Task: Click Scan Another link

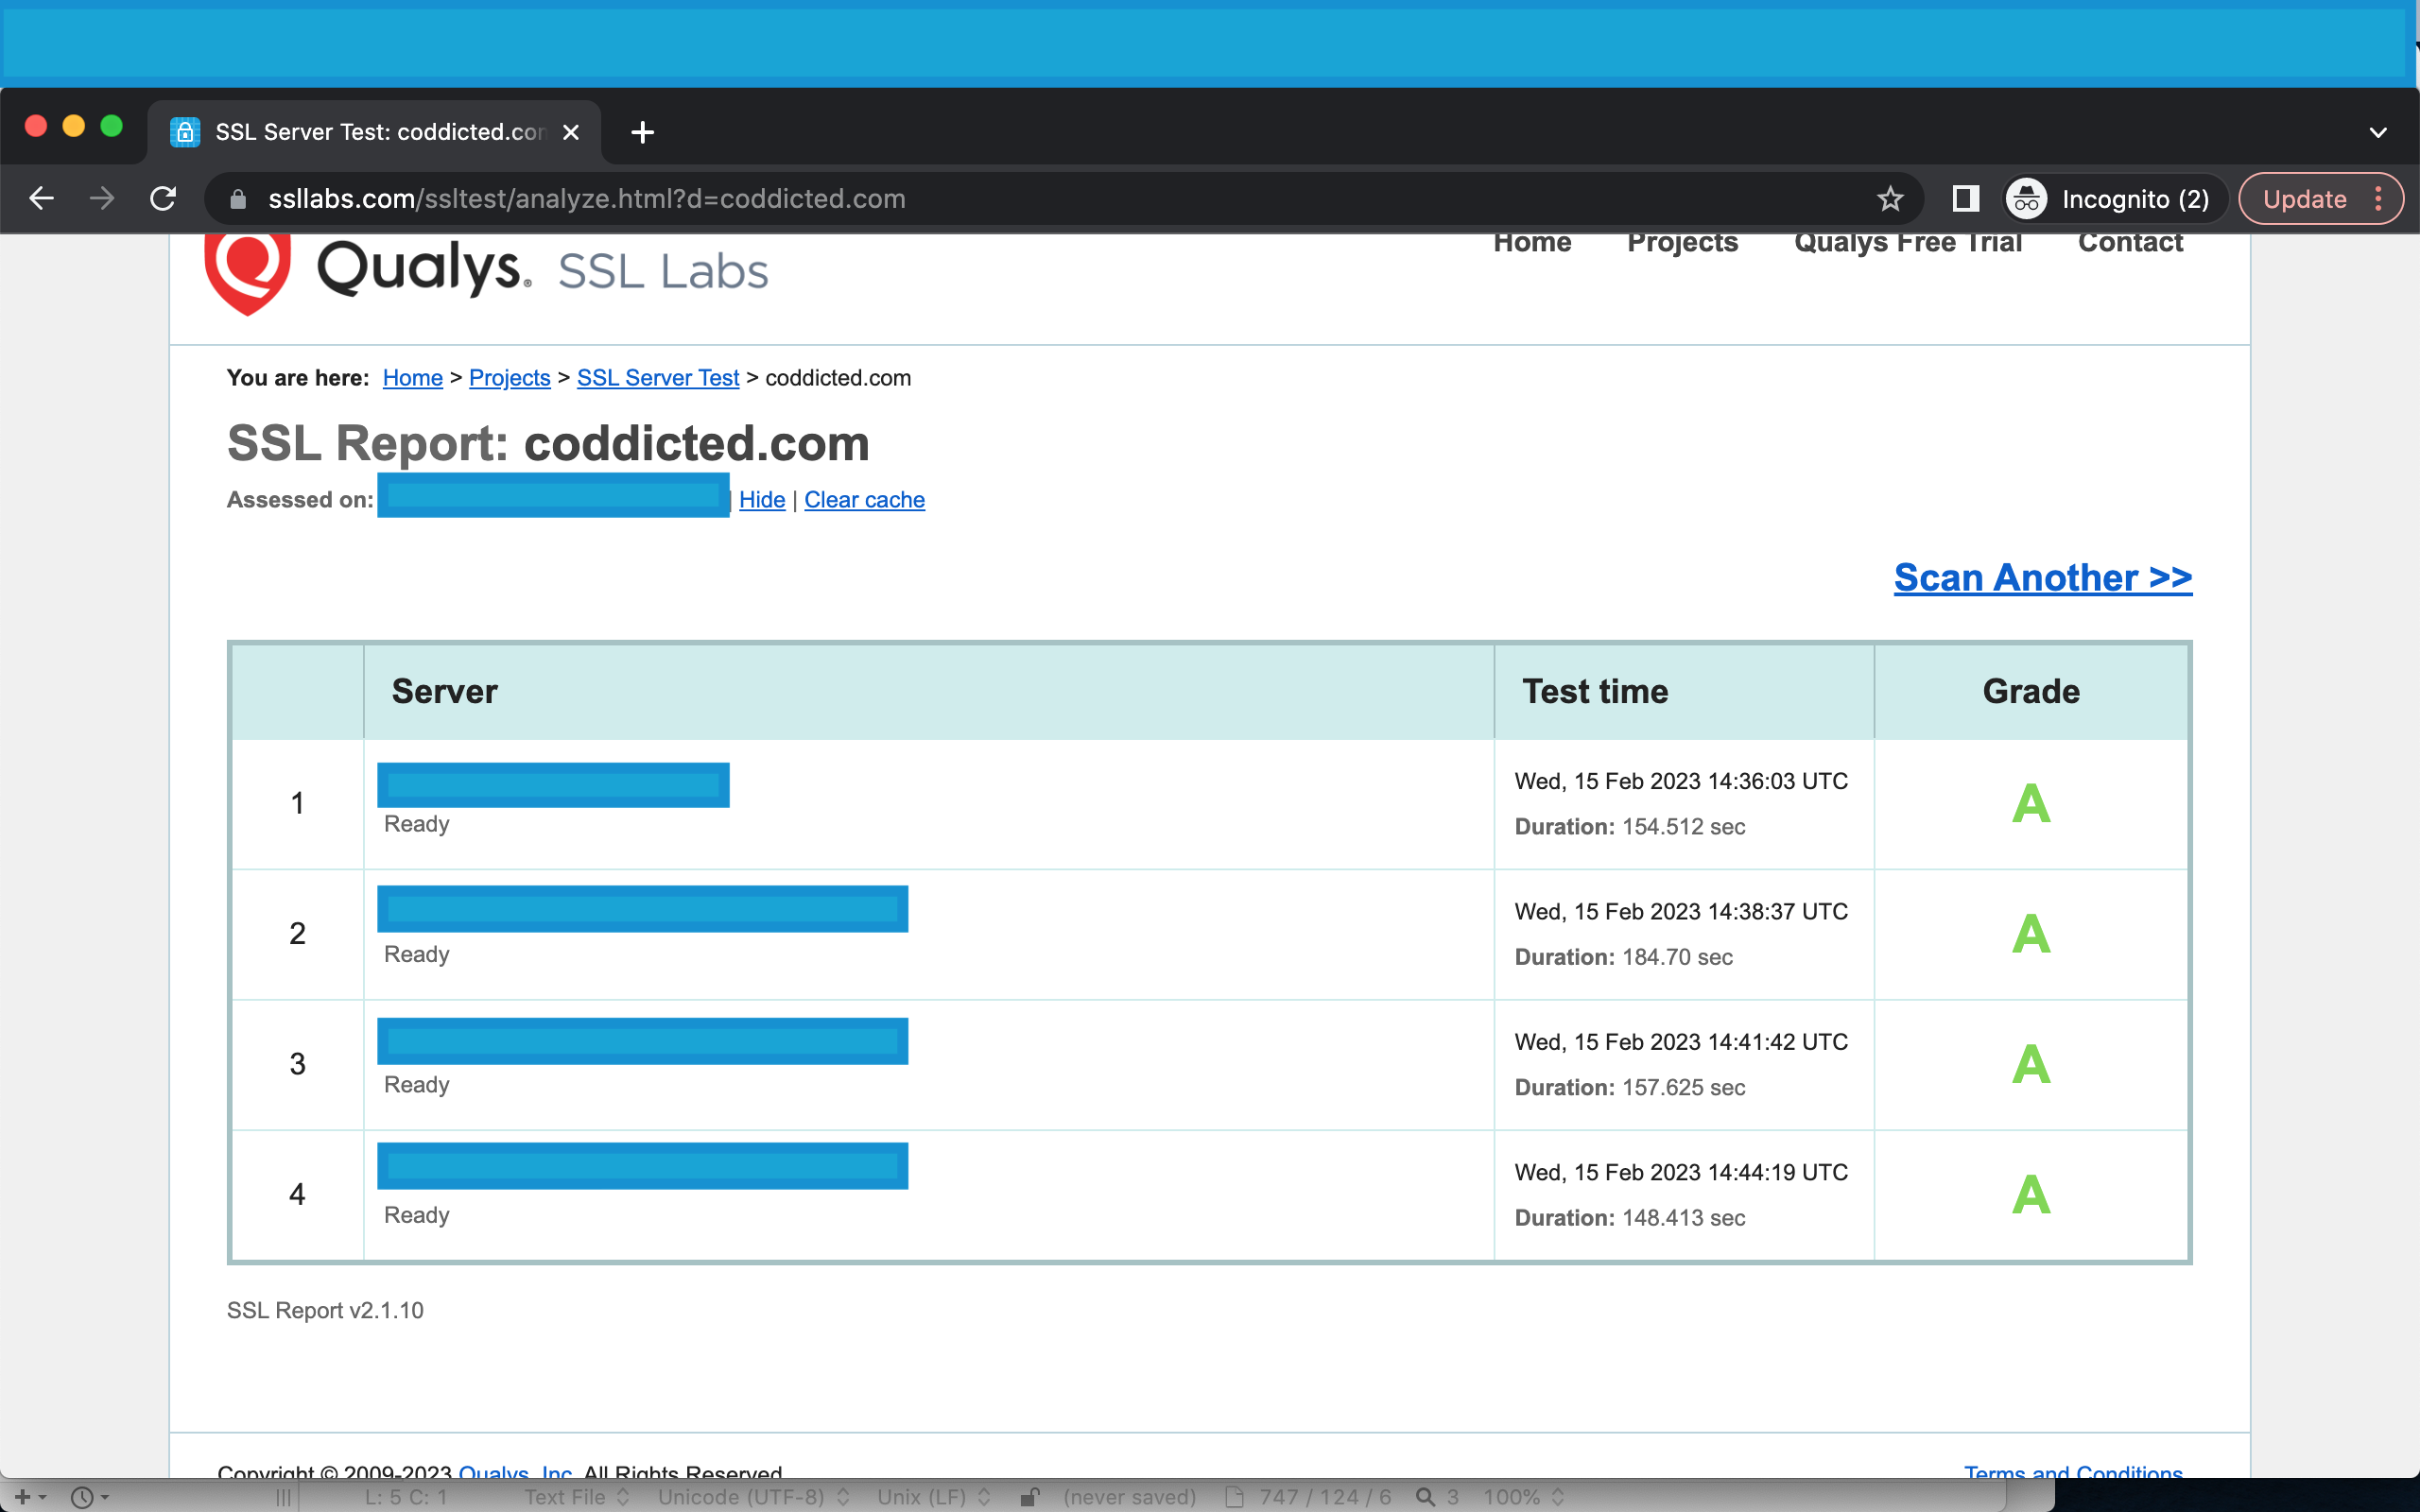Action: tap(2042, 578)
